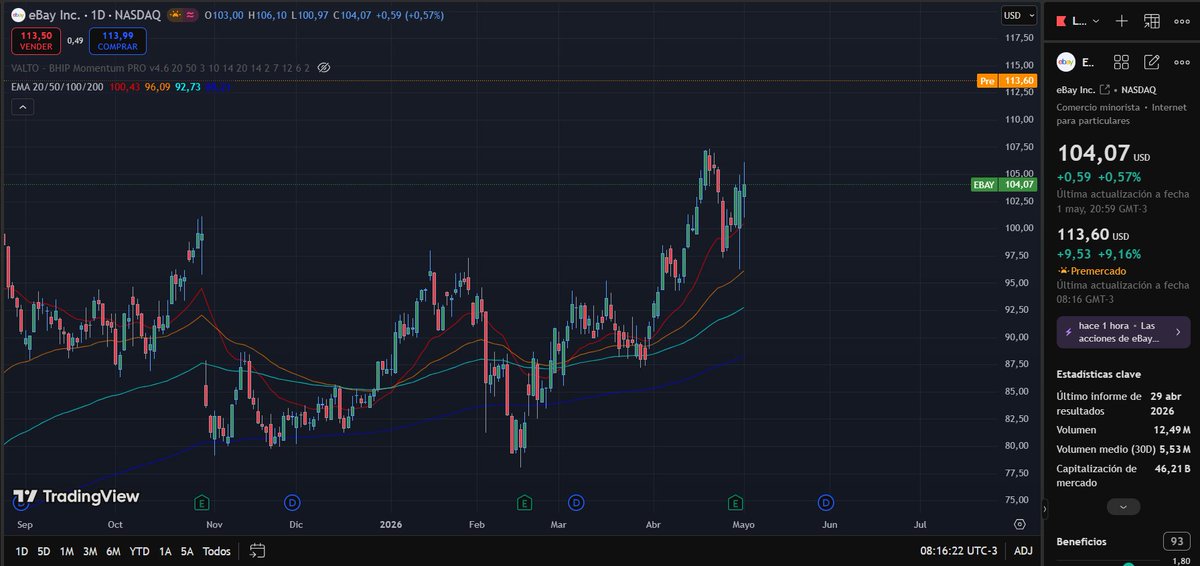Click the price axis on the chart
The width and height of the screenshot is (1200, 566).
click(1019, 270)
